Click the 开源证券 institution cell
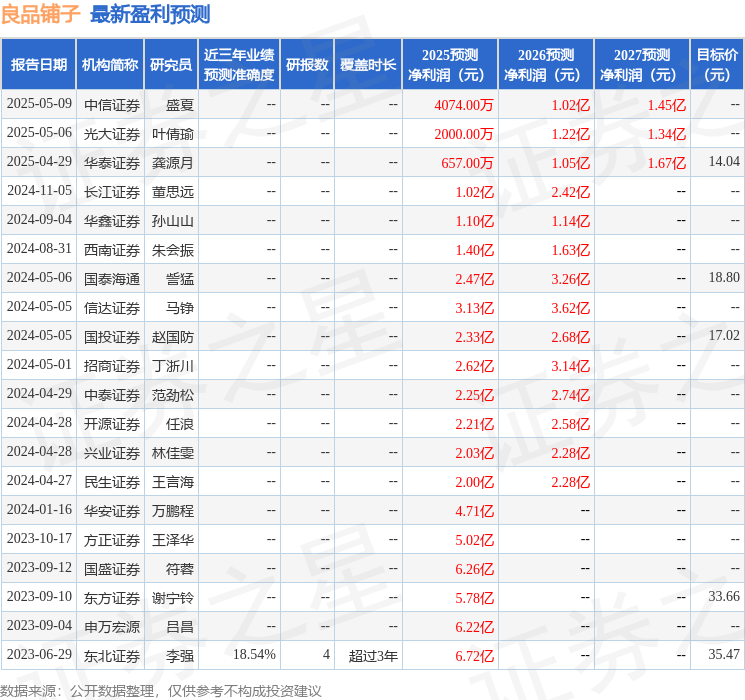 pyautogui.click(x=112, y=424)
